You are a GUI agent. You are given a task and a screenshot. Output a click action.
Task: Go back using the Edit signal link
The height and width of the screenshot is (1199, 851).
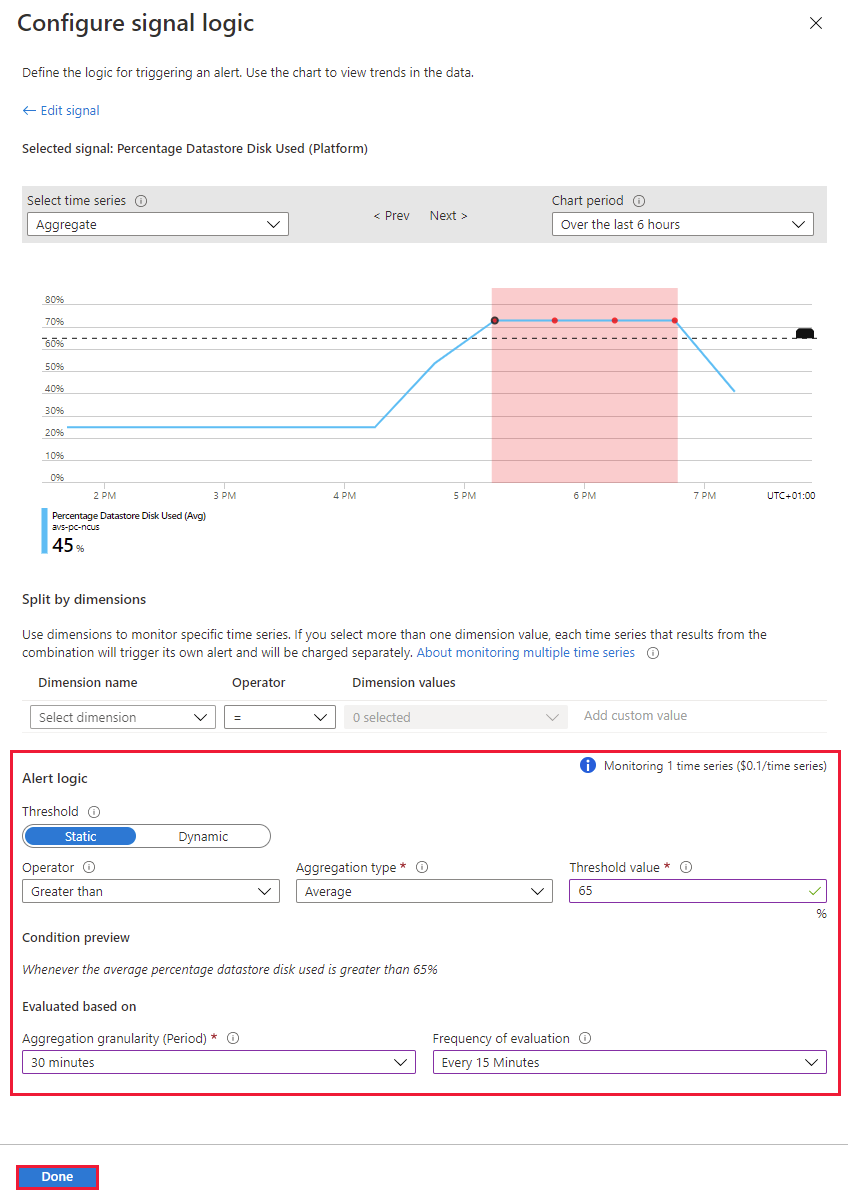60,110
